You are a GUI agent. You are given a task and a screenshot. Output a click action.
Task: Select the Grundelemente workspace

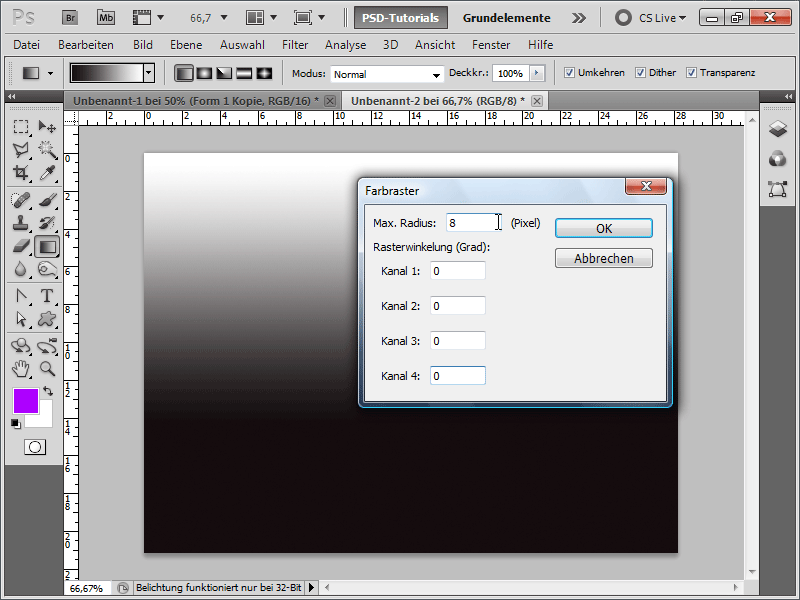(x=506, y=18)
